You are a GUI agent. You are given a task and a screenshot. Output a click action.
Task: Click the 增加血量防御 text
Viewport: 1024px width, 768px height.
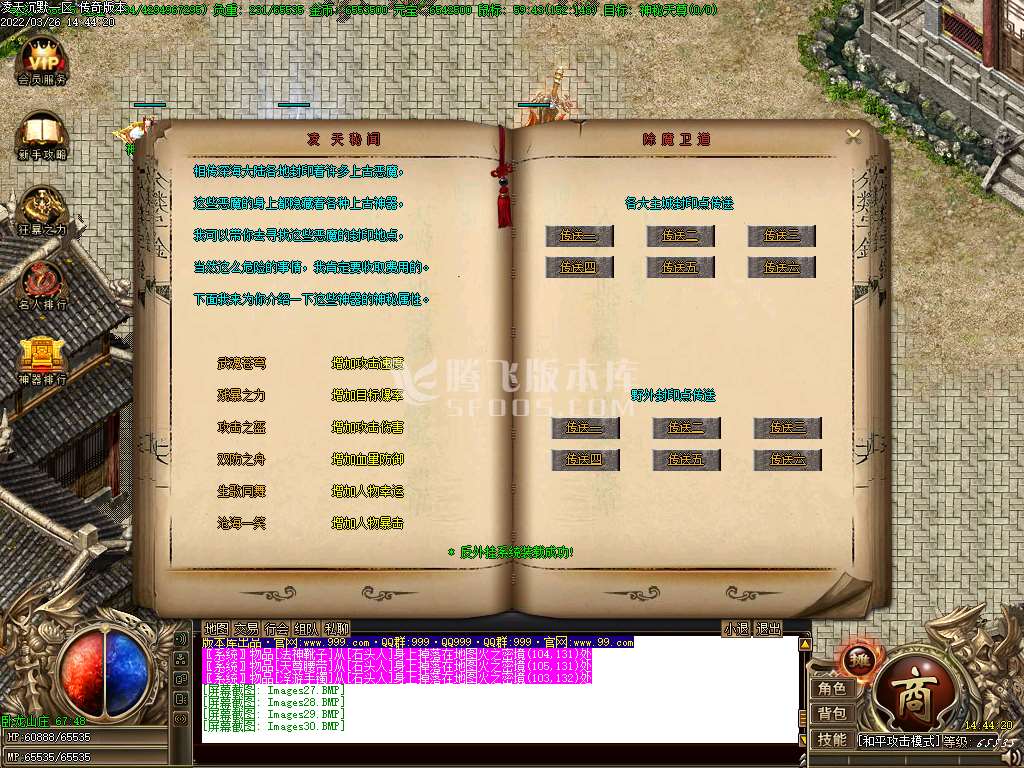click(x=368, y=459)
